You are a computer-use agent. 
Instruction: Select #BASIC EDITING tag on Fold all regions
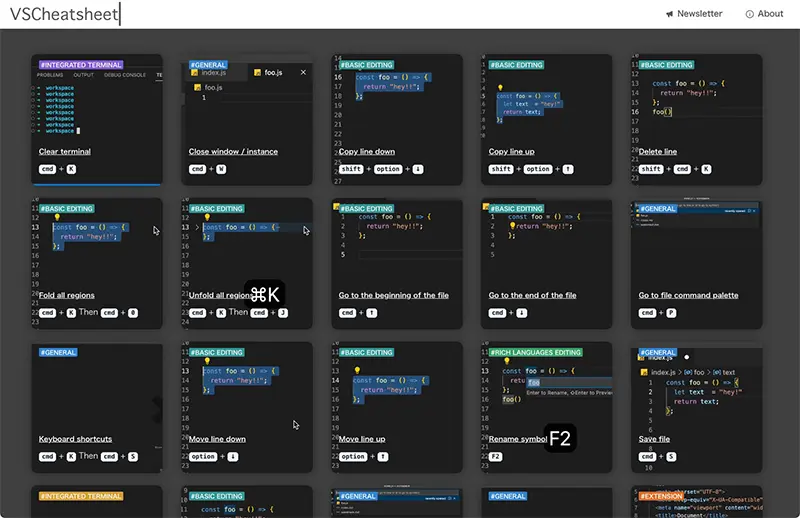pos(66,209)
